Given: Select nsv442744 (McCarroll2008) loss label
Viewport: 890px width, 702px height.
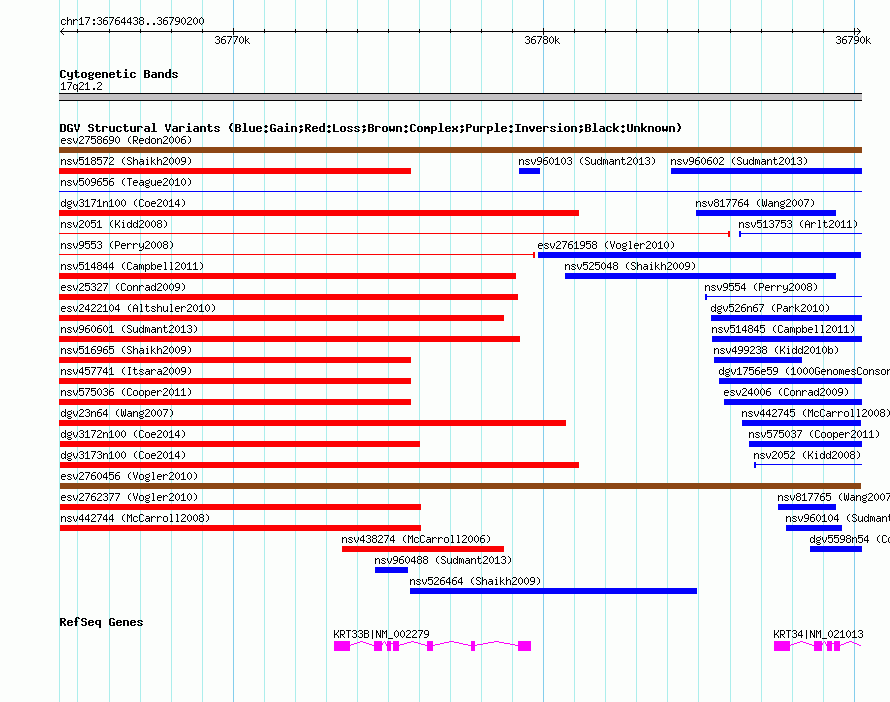Looking at the screenshot, I should tap(135, 518).
